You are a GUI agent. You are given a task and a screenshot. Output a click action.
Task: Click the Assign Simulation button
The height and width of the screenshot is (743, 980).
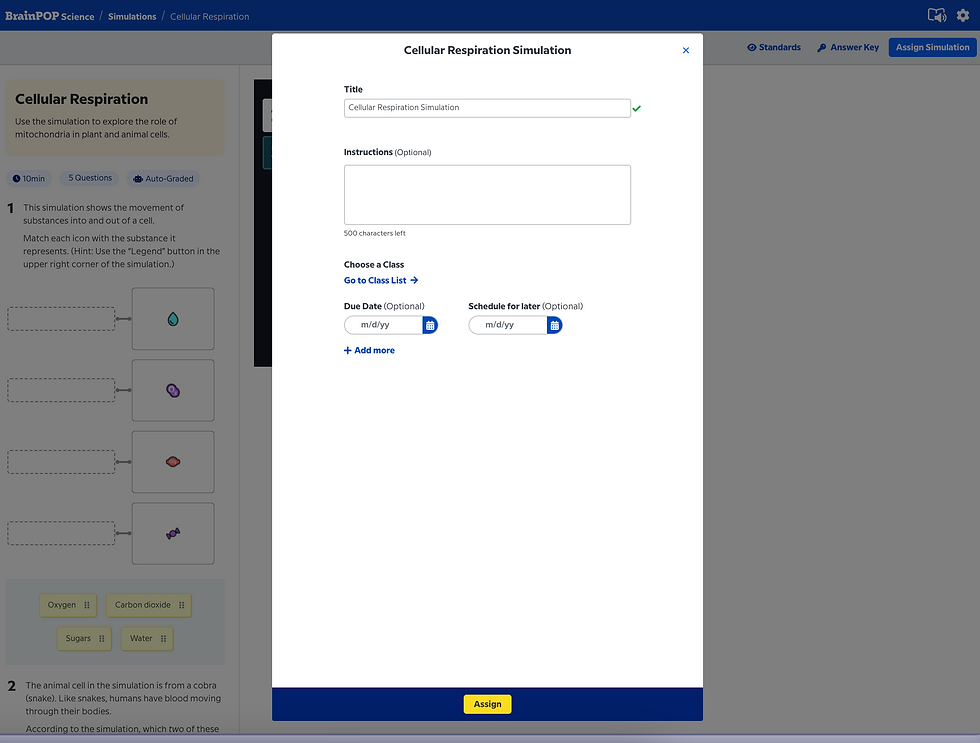click(x=932, y=47)
